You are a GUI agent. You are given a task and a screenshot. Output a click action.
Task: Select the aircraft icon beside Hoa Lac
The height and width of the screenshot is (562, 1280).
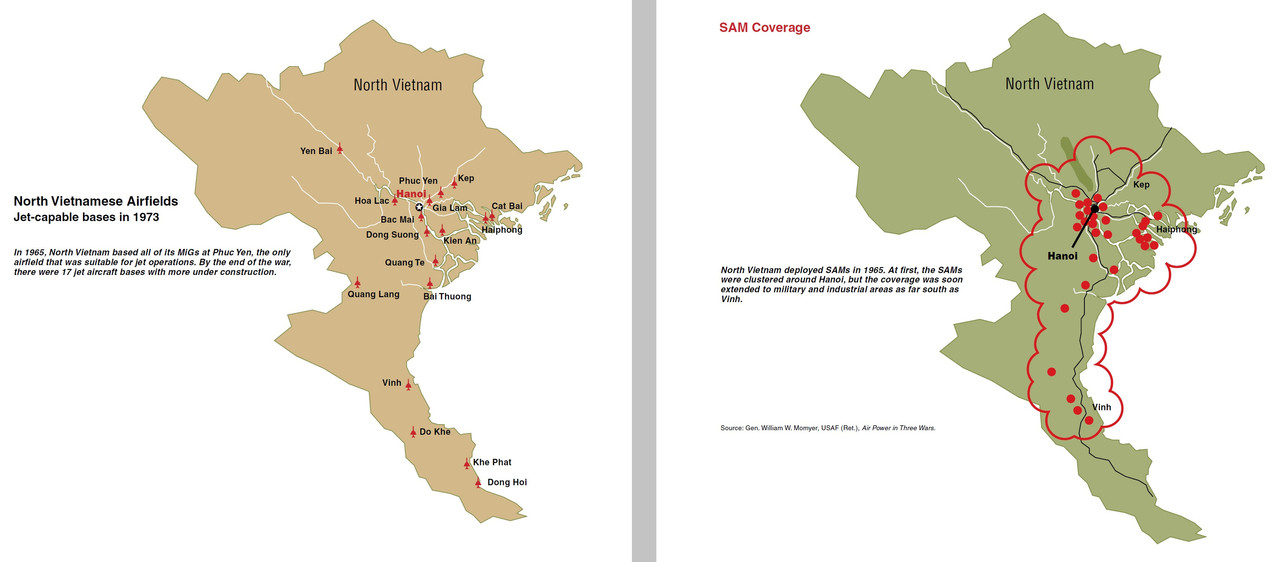click(x=395, y=201)
